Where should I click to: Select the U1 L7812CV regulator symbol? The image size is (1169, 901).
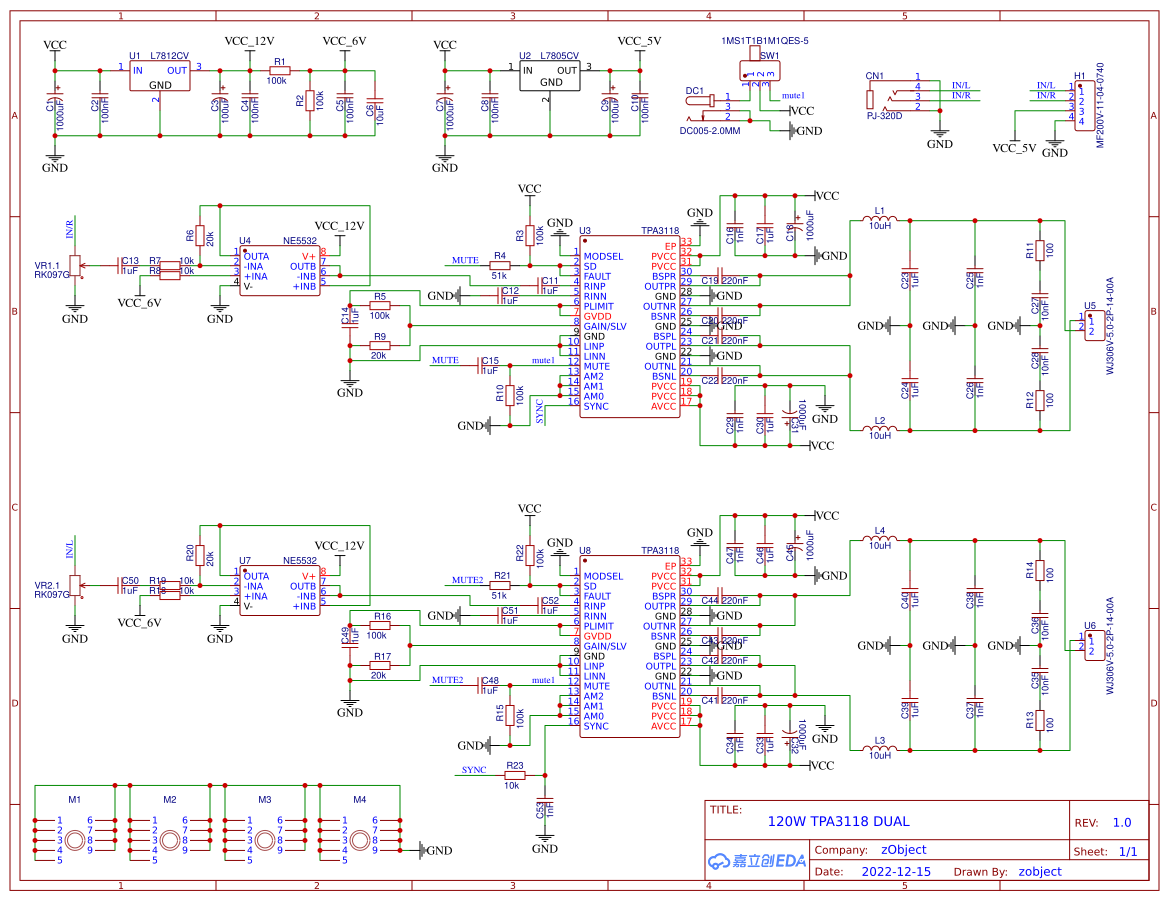[x=158, y=76]
